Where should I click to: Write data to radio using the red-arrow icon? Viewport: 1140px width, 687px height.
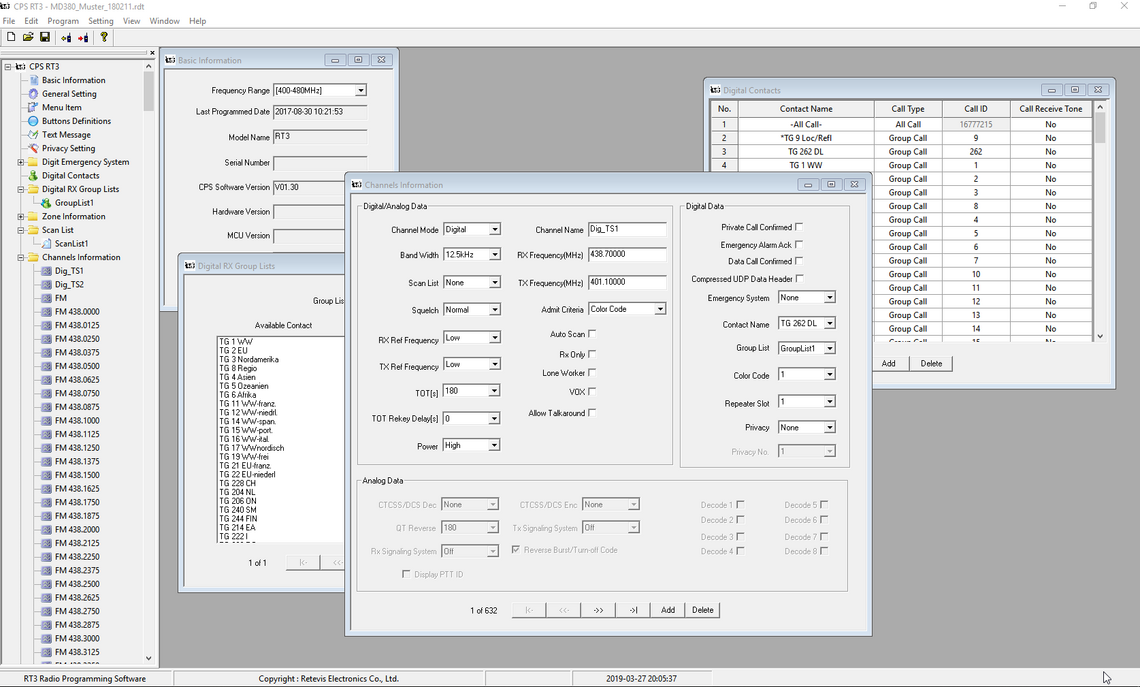tap(83, 37)
